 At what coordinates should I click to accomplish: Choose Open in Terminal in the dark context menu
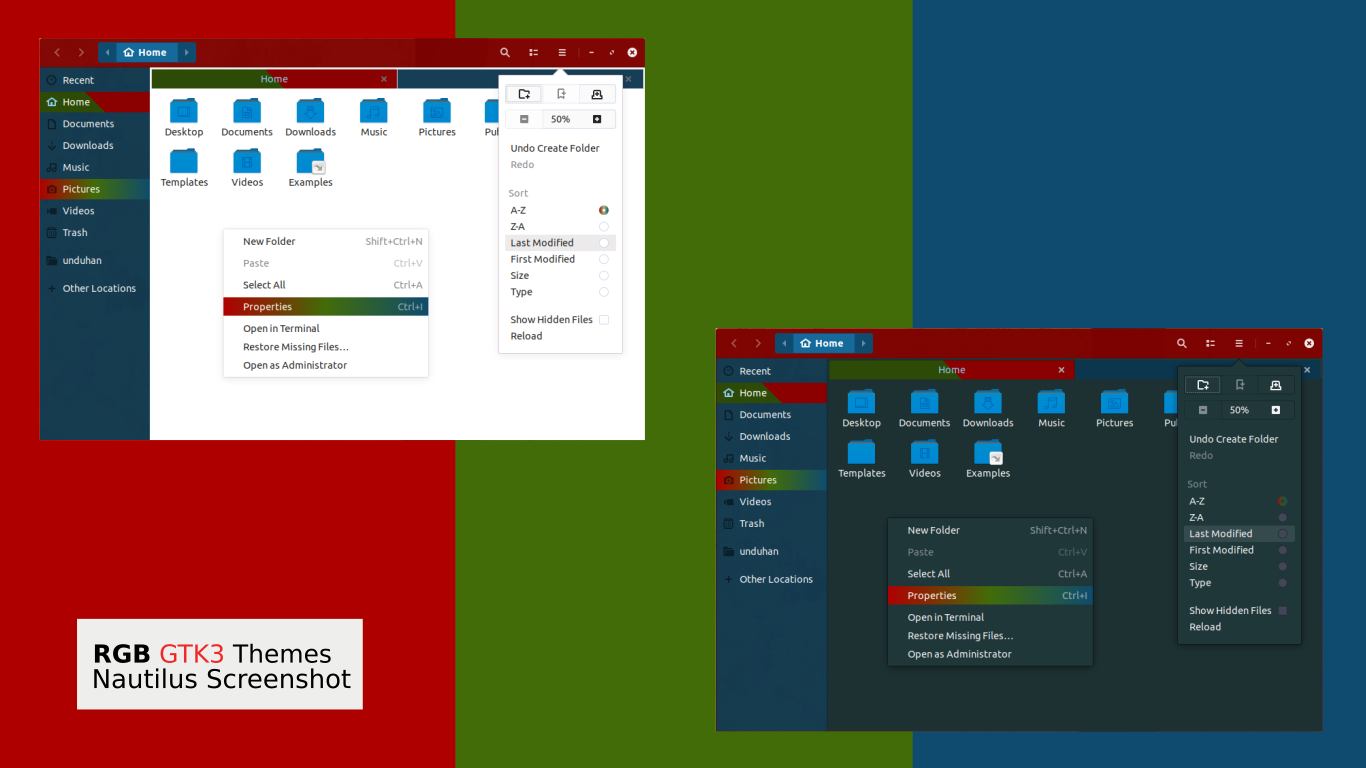[990, 617]
